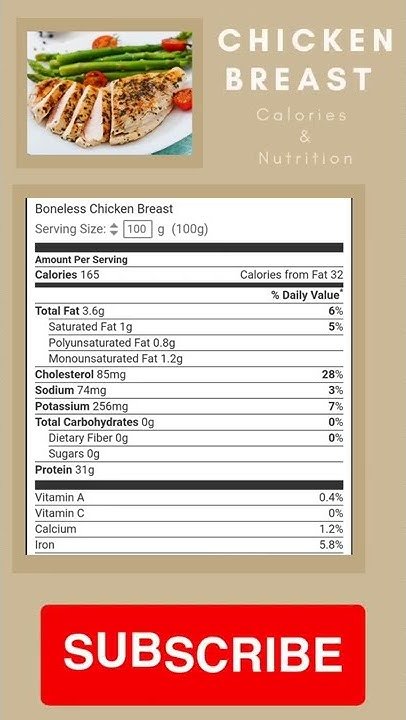The height and width of the screenshot is (720, 406).
Task: Click the Total Carbohydrates 0g row
Action: point(189,422)
